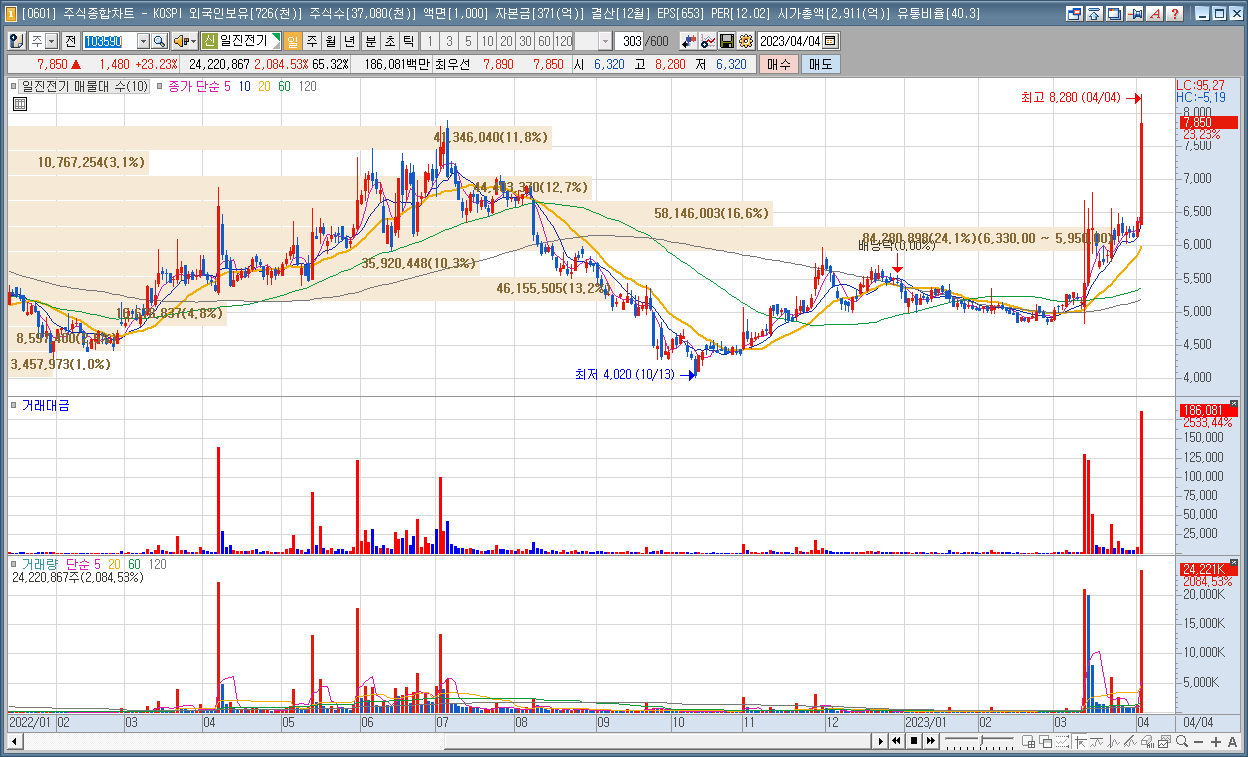
Task: Open help with the red question icon
Action: [1174, 14]
